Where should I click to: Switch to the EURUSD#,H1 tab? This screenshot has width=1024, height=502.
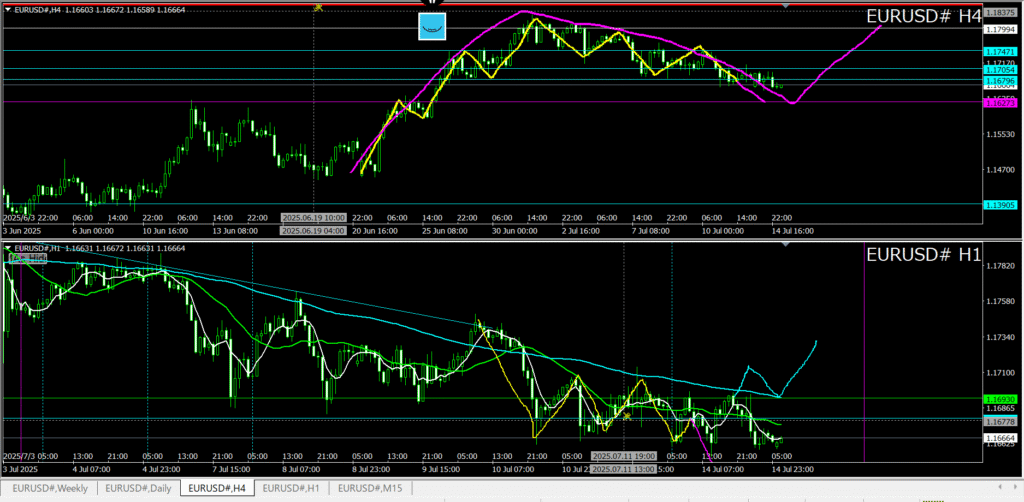click(292, 488)
